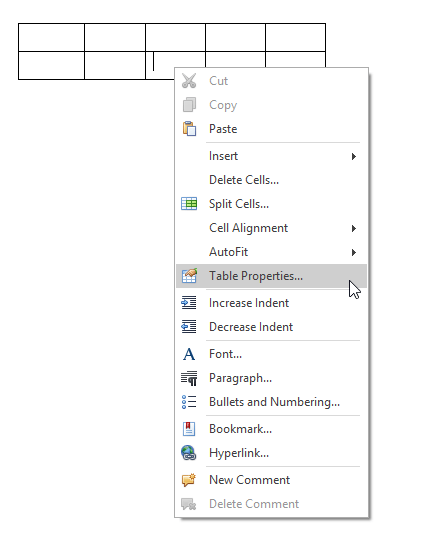Click the red Bookmark icon

pyautogui.click(x=189, y=429)
